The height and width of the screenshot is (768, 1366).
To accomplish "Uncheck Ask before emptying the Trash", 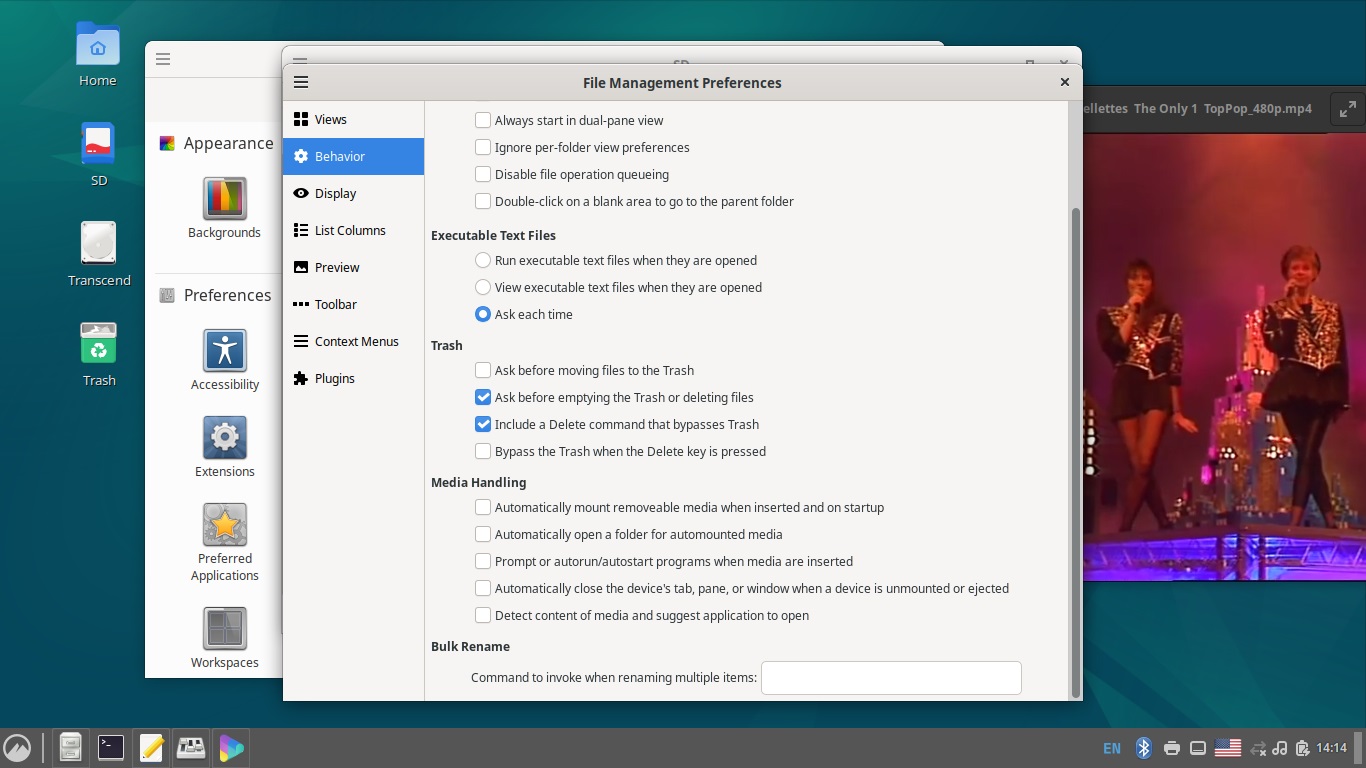I will [483, 397].
